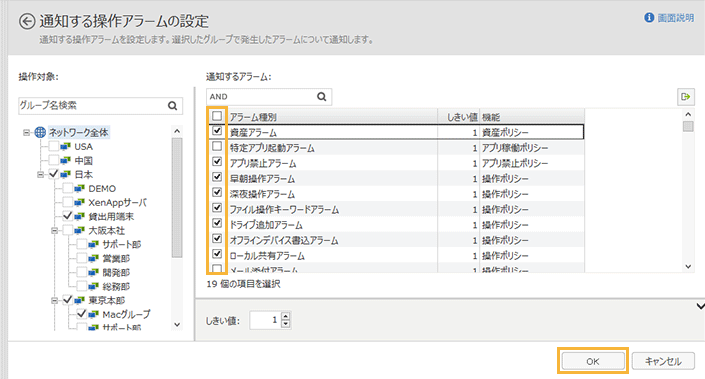Collapse the 東京本部 tree node
705x379 pixels.
pos(54,300)
